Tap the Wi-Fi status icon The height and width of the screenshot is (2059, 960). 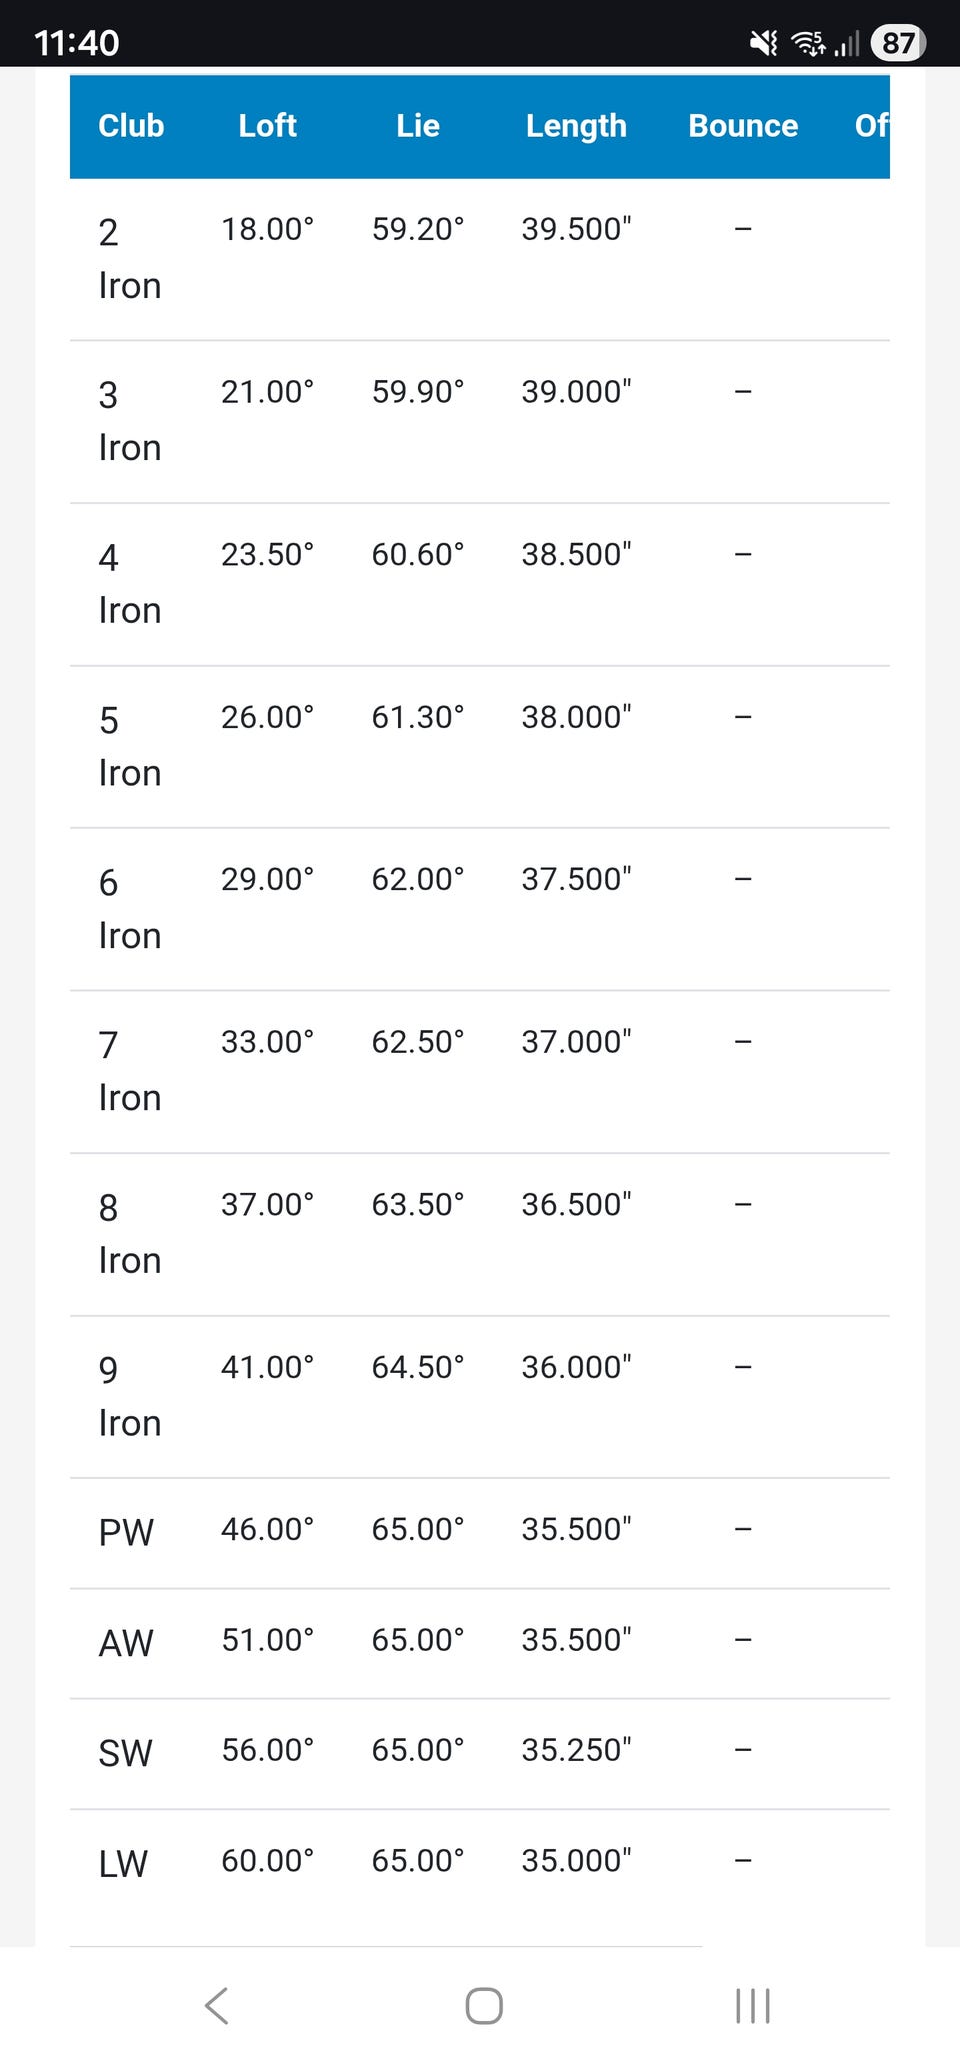coord(808,43)
